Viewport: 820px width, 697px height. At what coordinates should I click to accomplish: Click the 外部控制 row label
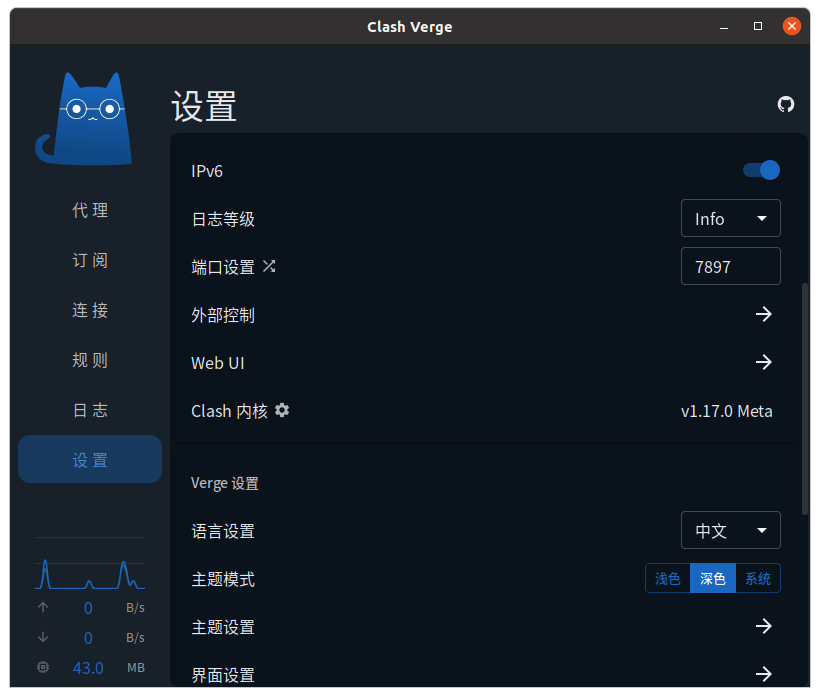click(223, 315)
